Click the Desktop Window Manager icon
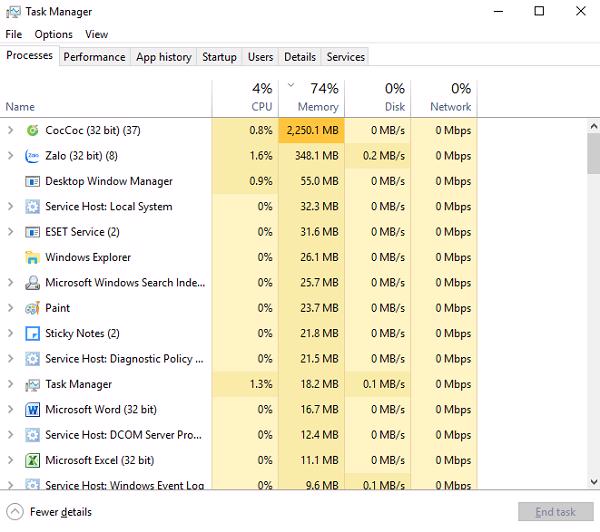This screenshot has height=532, width=600. tap(33, 181)
